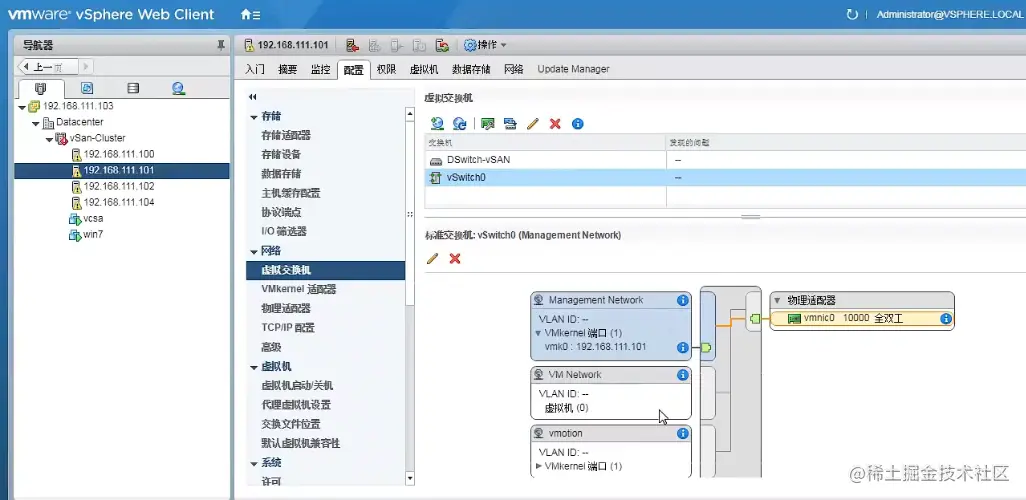The height and width of the screenshot is (500, 1026).
Task: Open the 监控 tab
Action: point(321,69)
